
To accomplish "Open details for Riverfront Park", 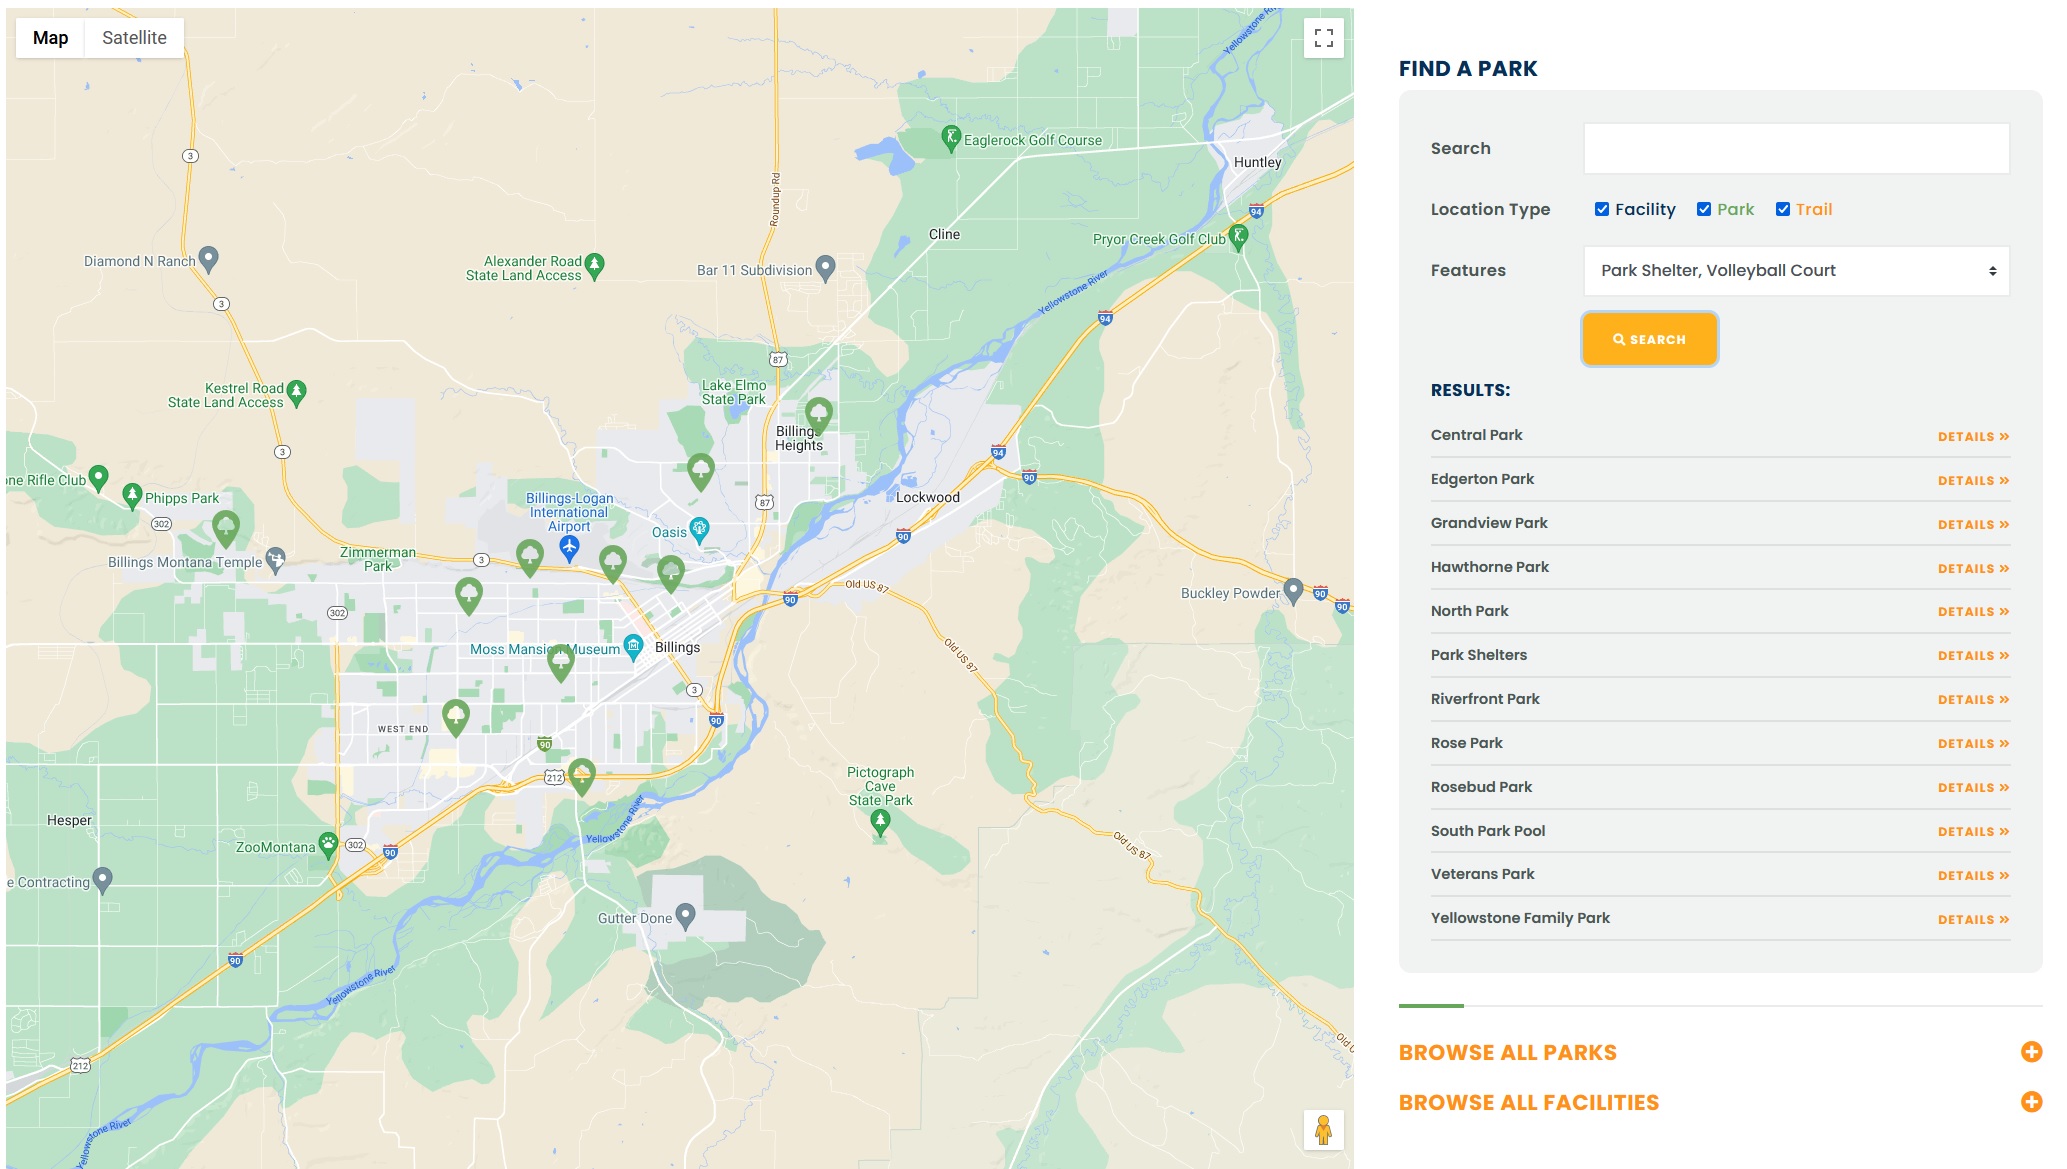I will click(x=1973, y=699).
